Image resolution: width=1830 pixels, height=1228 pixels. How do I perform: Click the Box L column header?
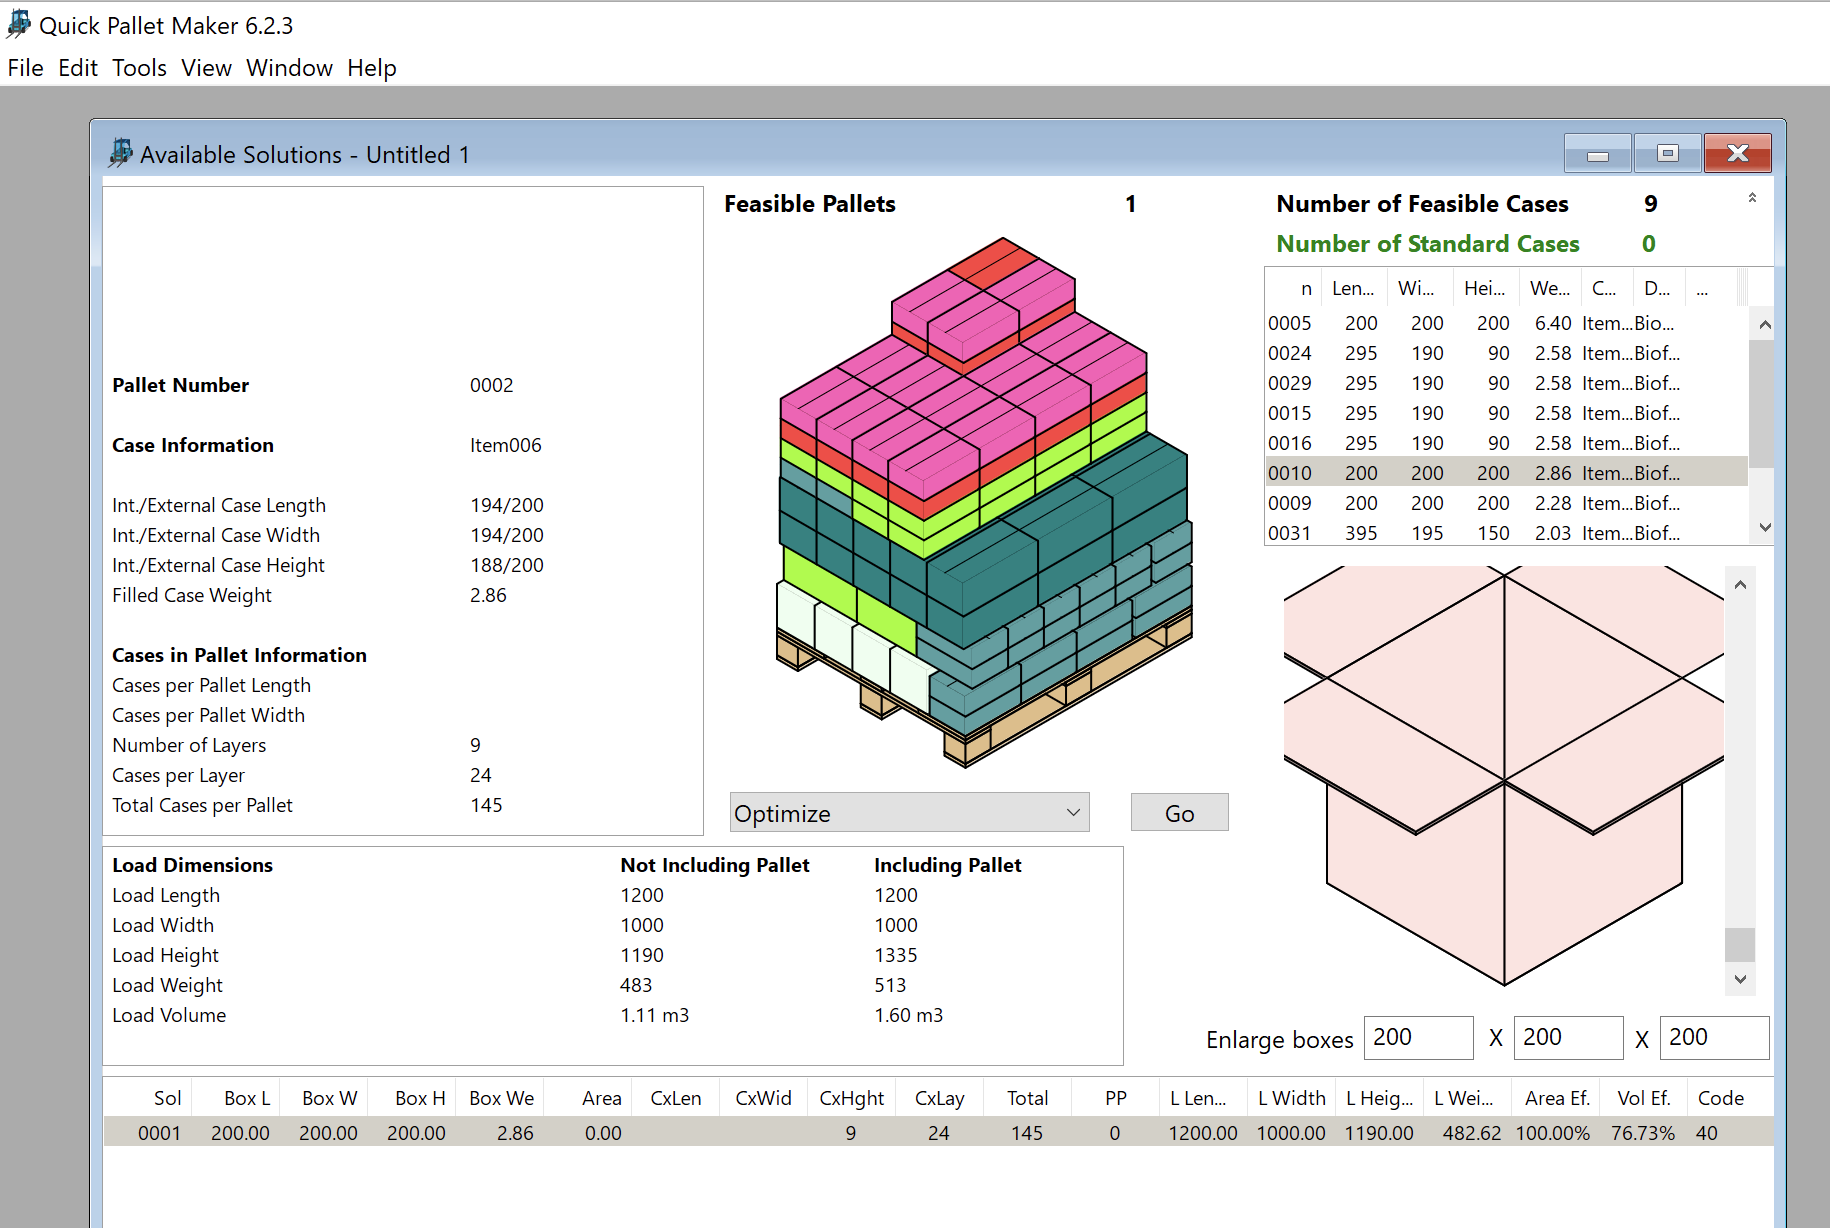[237, 1098]
